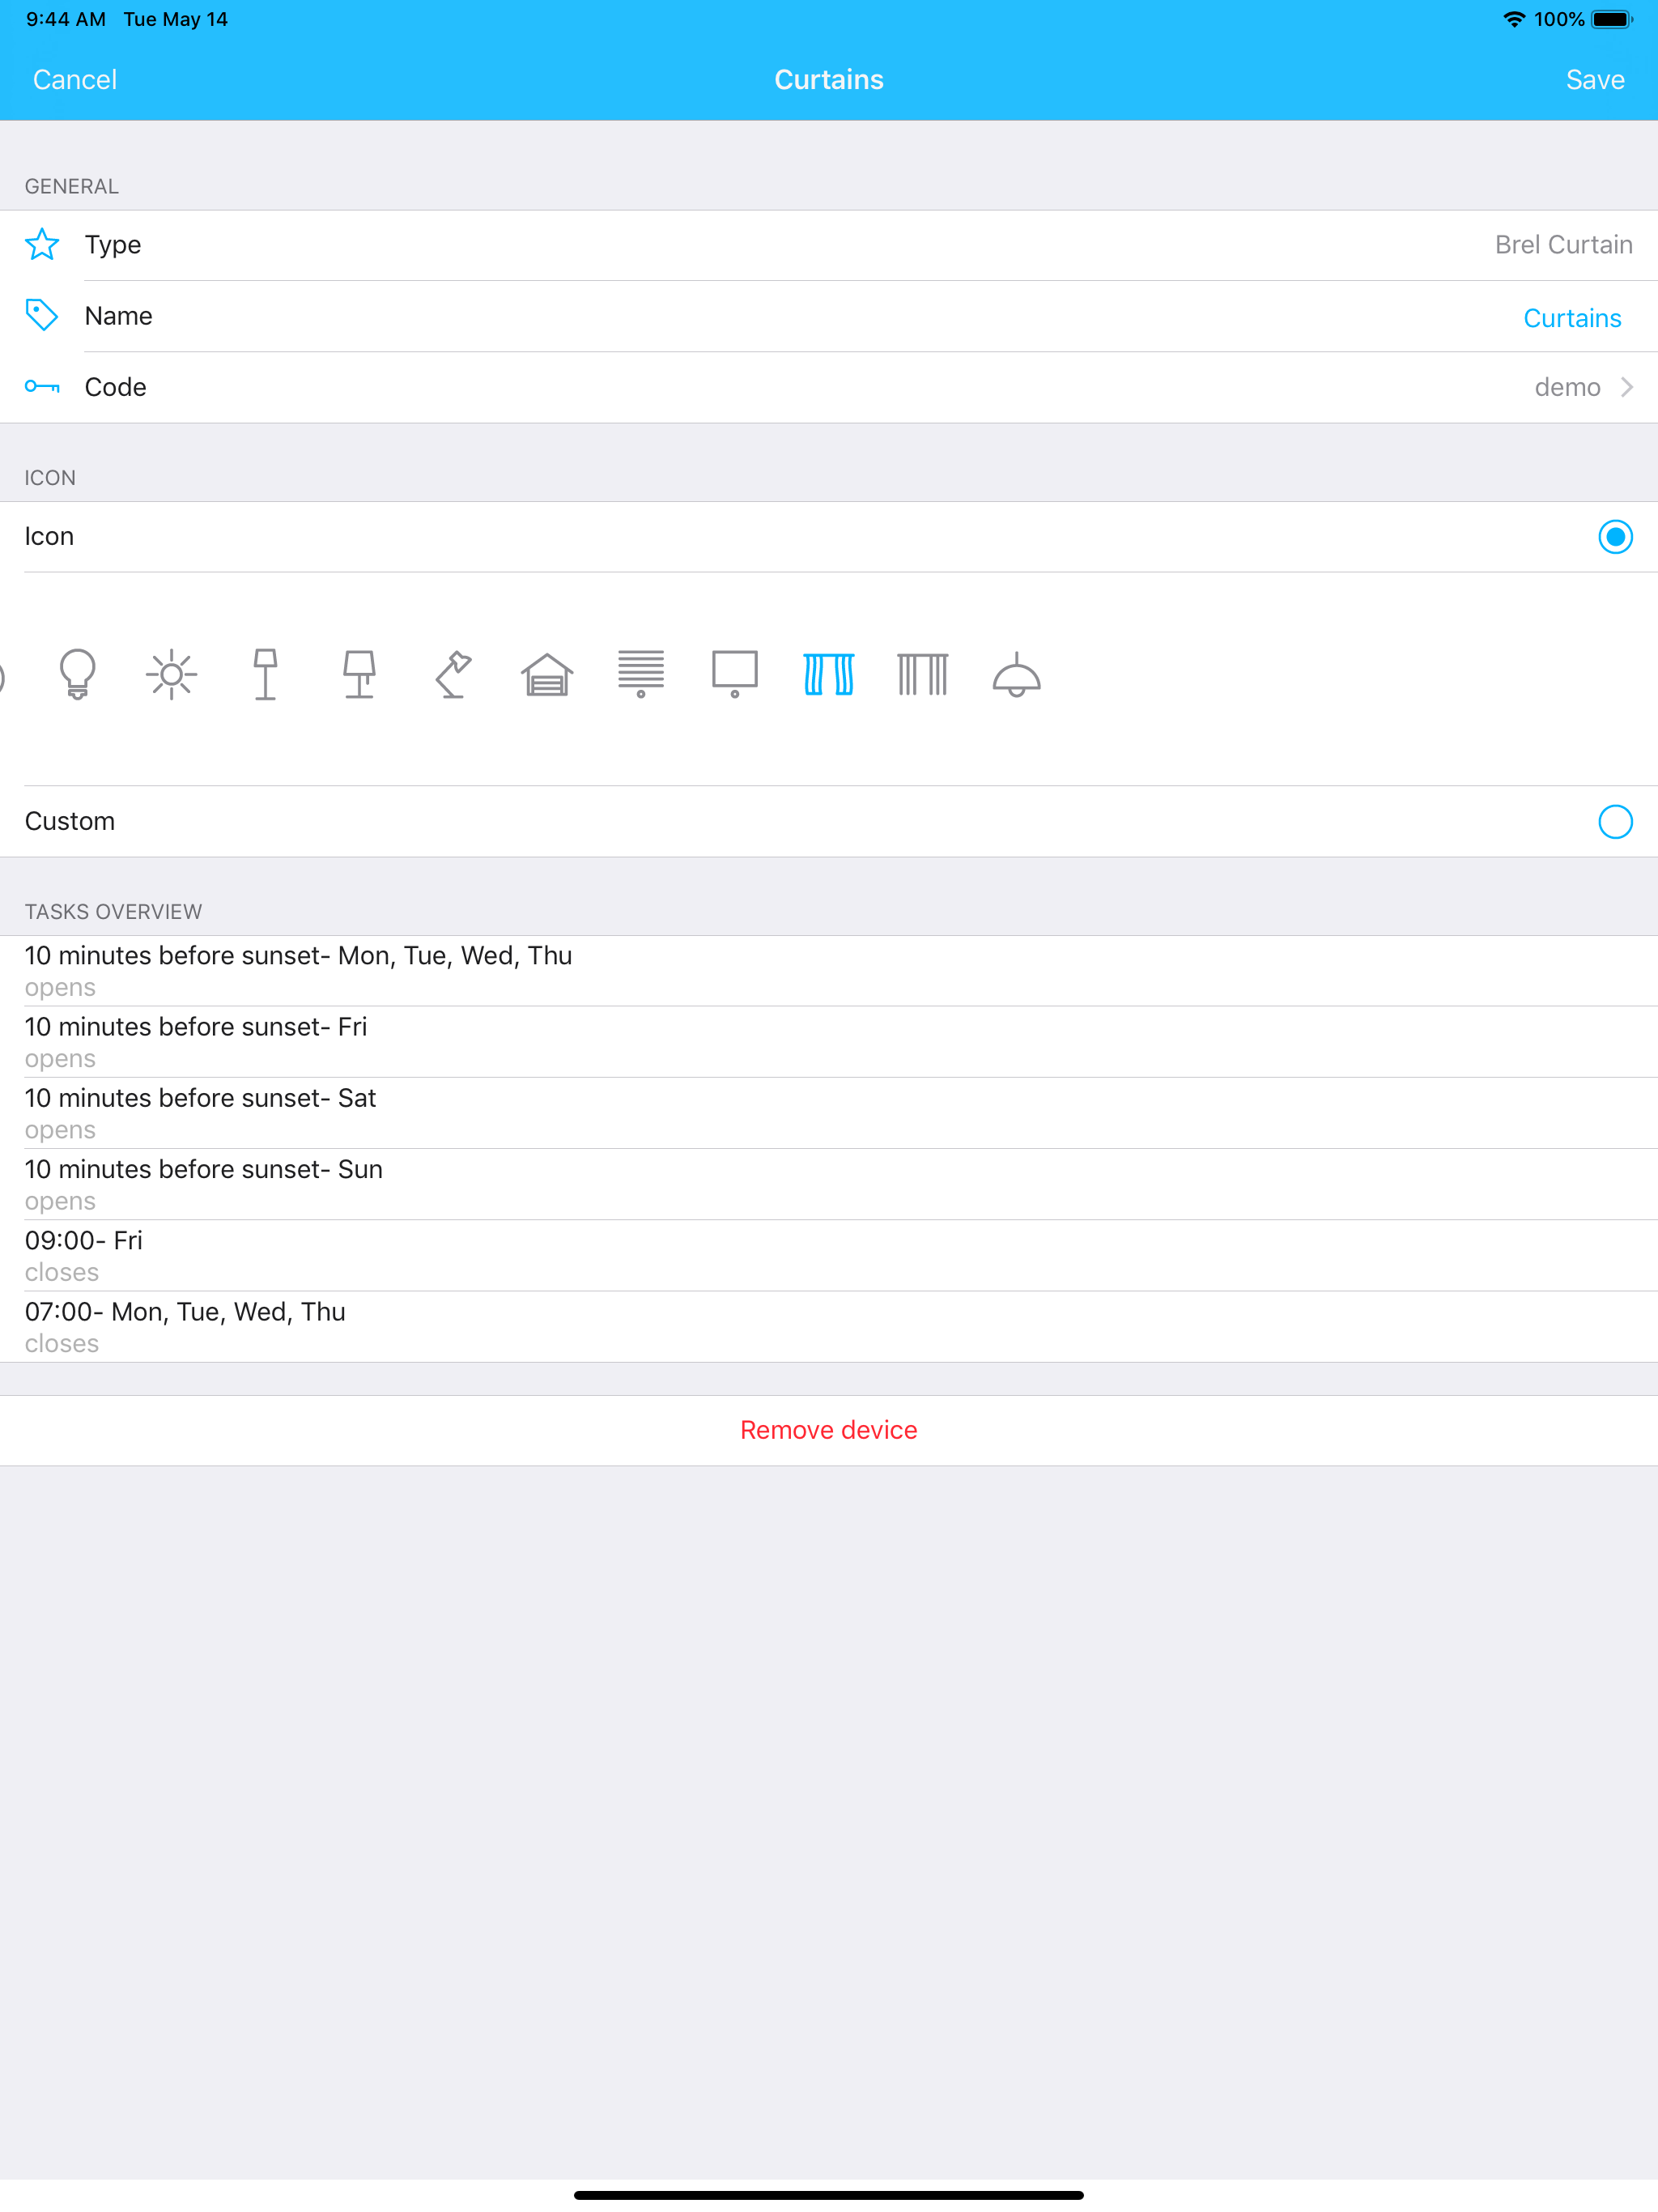The height and width of the screenshot is (2212, 1658).
Task: Select the table lamp icon
Action: [359, 674]
